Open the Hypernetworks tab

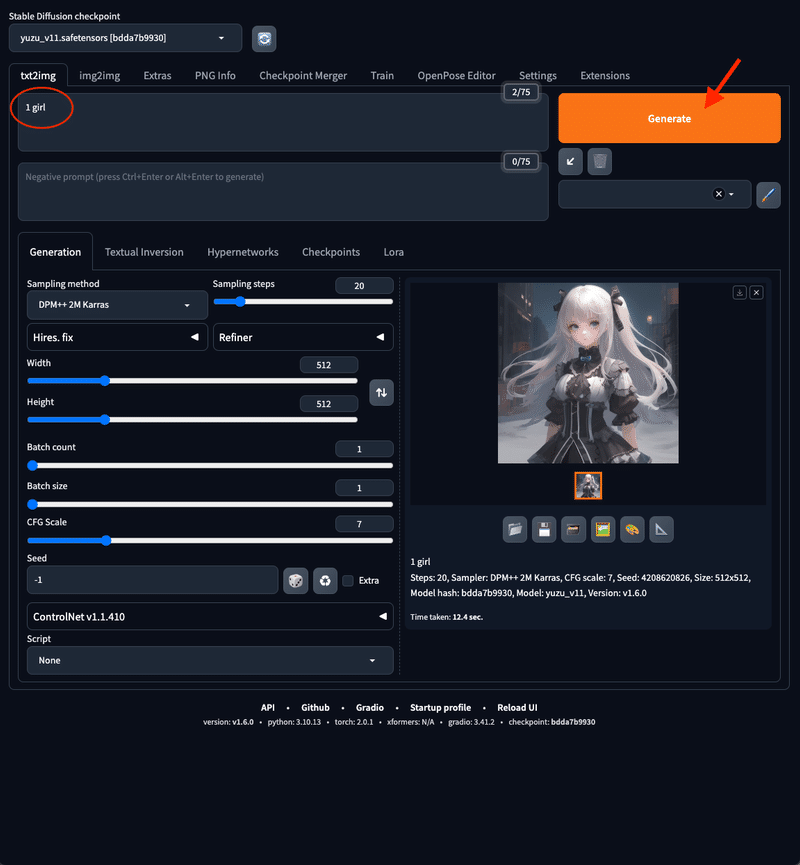(x=243, y=252)
